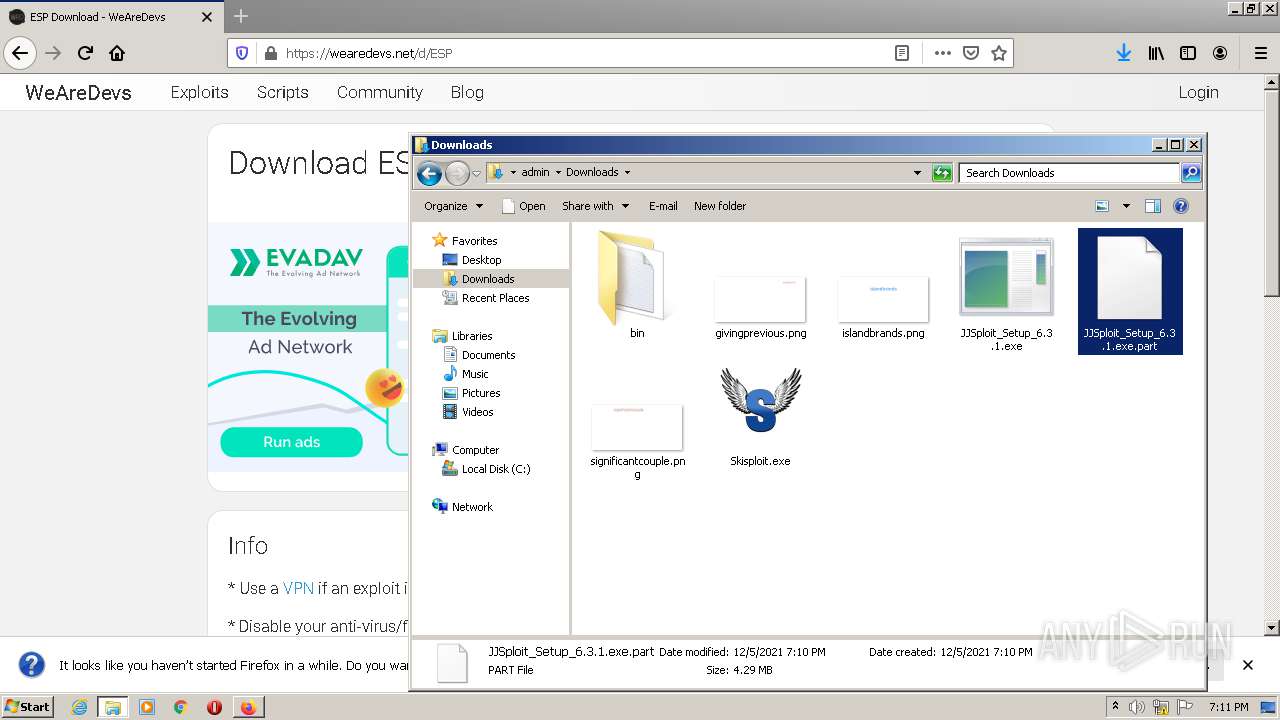Open Firefox account icon
The image size is (1280, 720).
point(1220,53)
